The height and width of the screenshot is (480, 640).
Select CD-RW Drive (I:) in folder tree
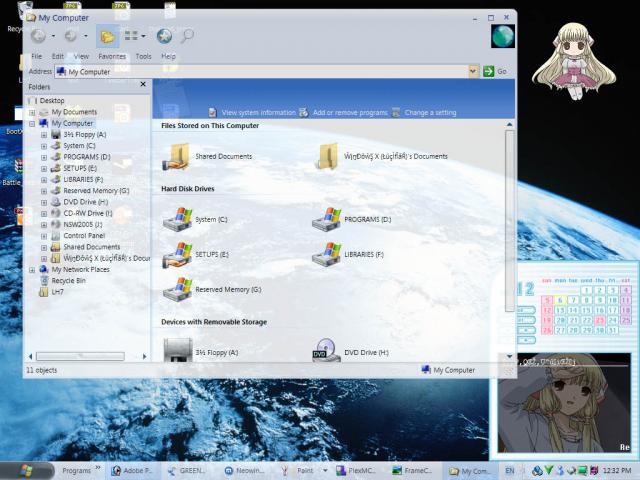pos(87,213)
